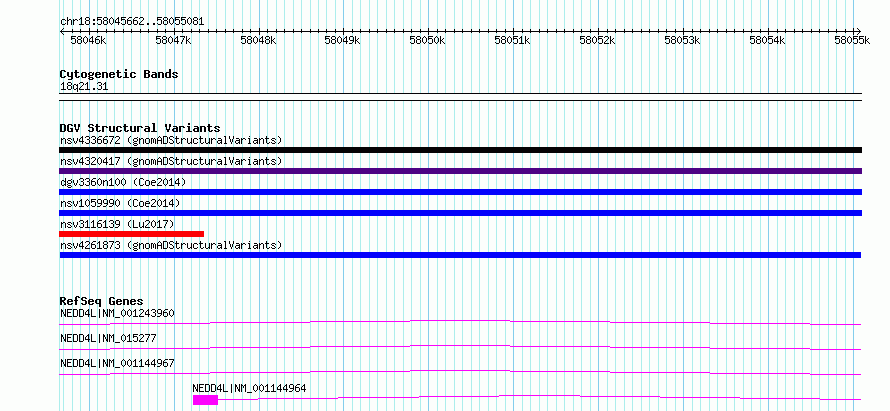This screenshot has height=411, width=890.
Task: Click the NEDD4L|NM_001144964 transcript label
Action: pyautogui.click(x=250, y=388)
